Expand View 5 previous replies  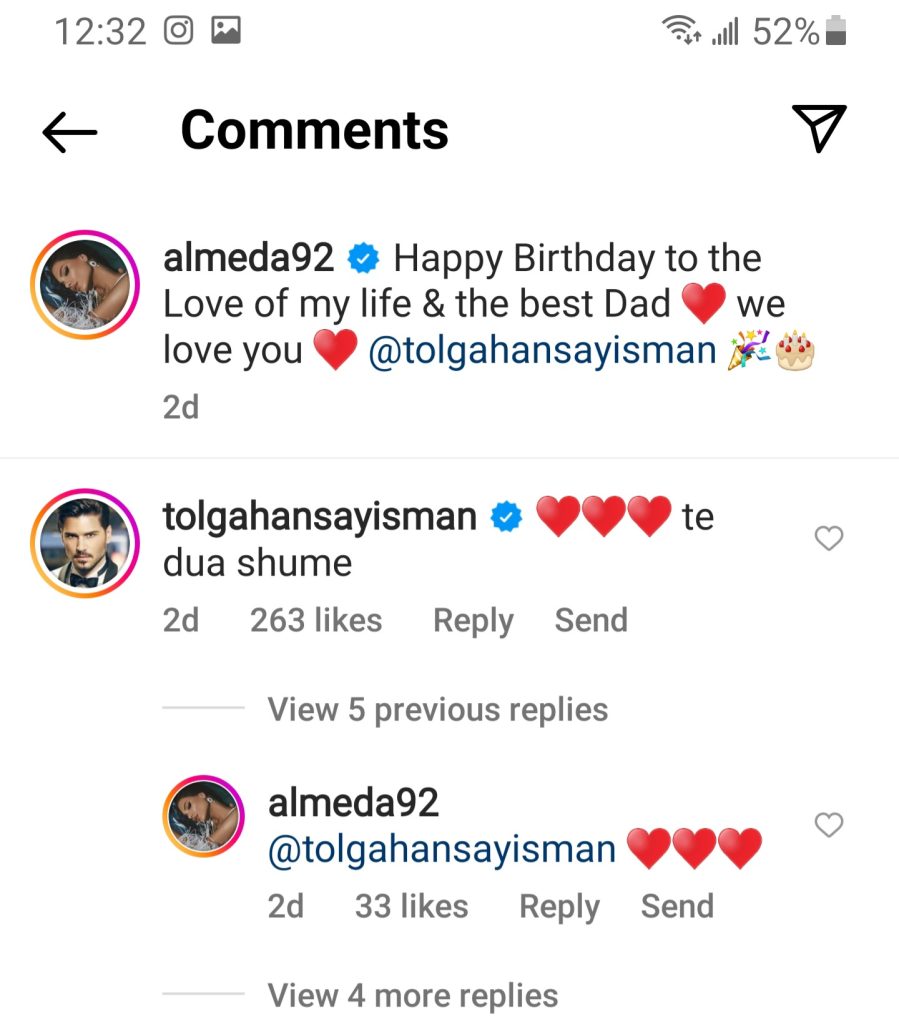[438, 710]
